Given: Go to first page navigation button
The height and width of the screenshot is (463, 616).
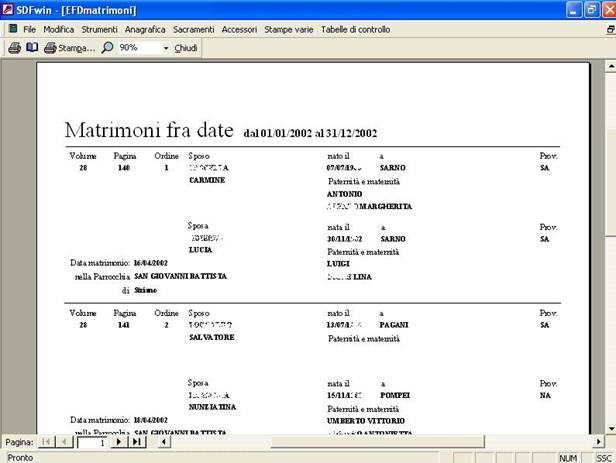Looking at the screenshot, I should coord(46,442).
